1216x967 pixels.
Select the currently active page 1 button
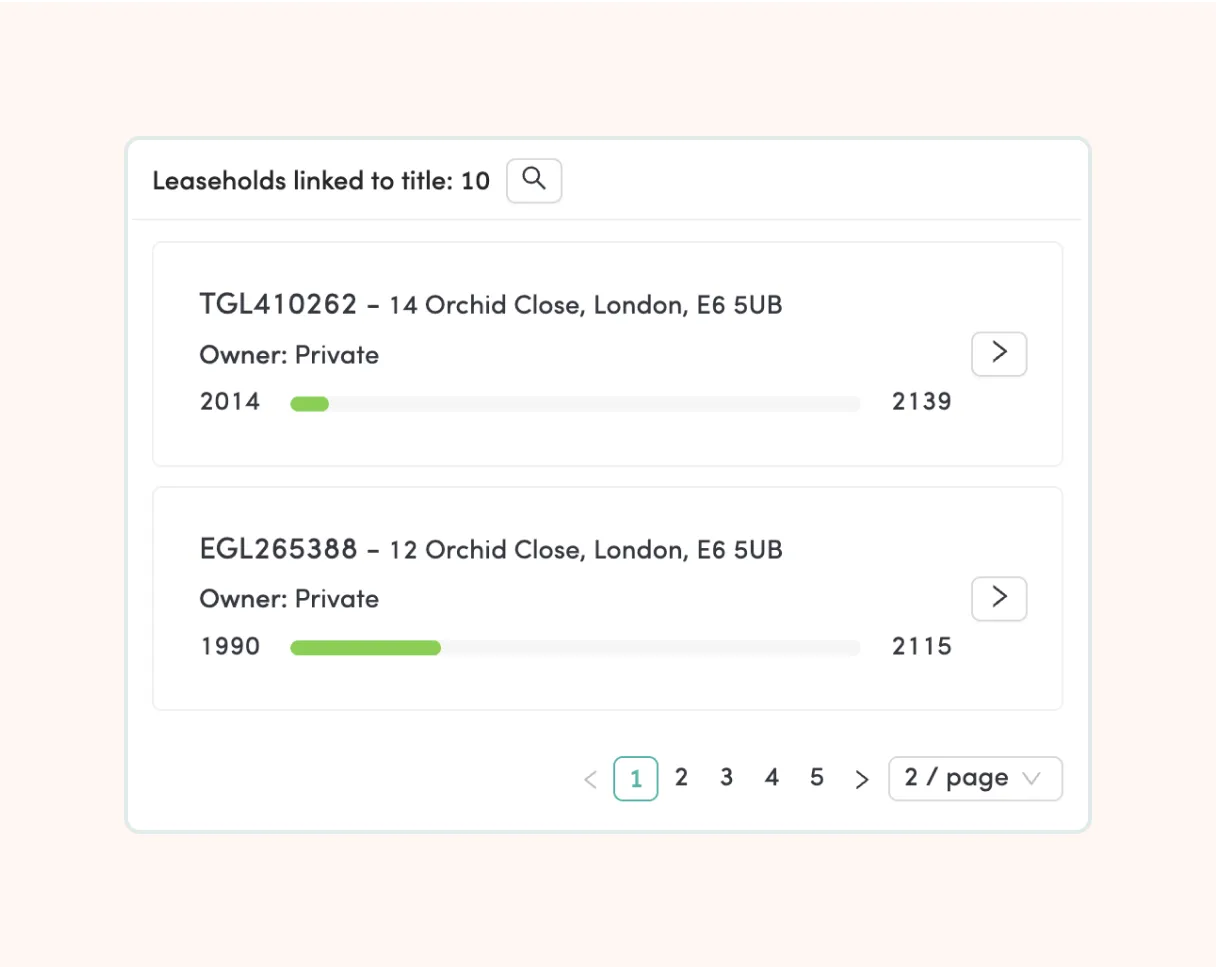click(x=636, y=778)
